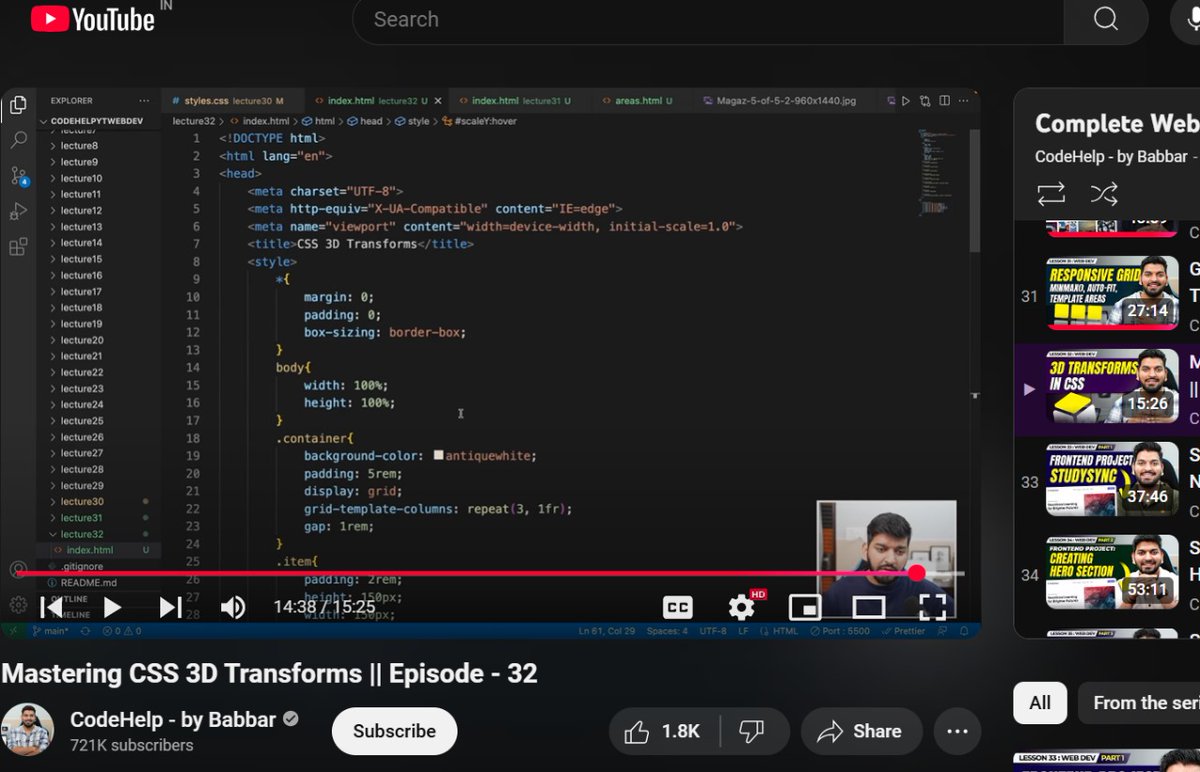1200x772 pixels.
Task: Share the video
Action: (860, 732)
